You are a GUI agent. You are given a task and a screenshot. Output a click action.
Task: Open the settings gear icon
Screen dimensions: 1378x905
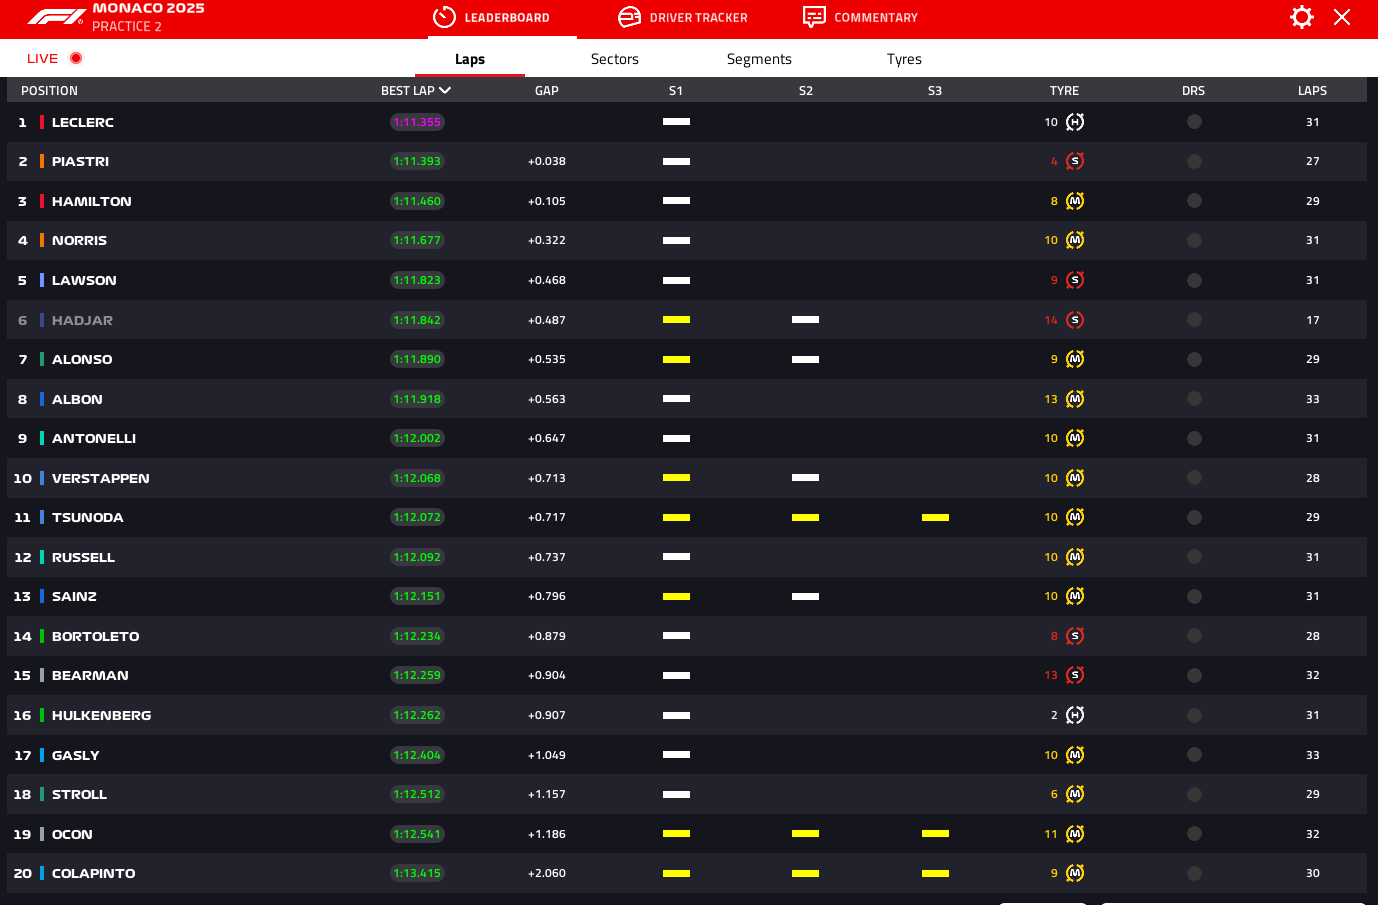click(x=1301, y=17)
